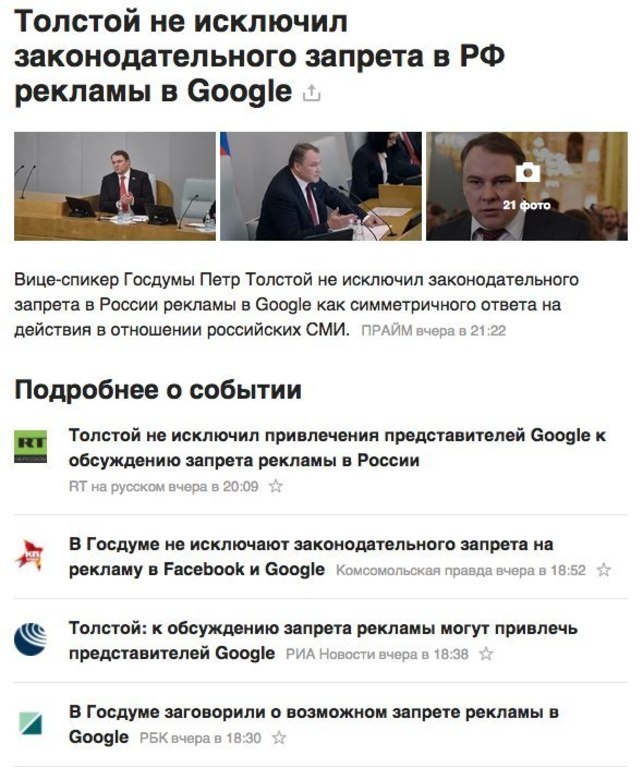Click the РИА Новости globe logo
The height and width of the screenshot is (768, 643).
pos(30,639)
